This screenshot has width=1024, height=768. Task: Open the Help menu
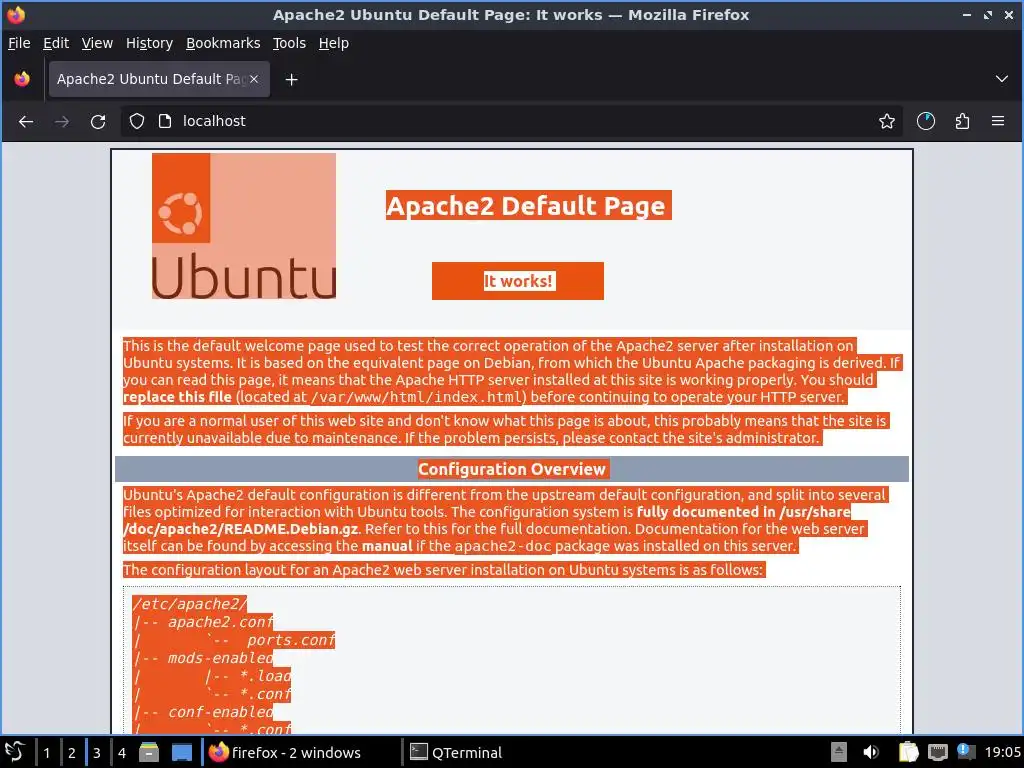[334, 43]
